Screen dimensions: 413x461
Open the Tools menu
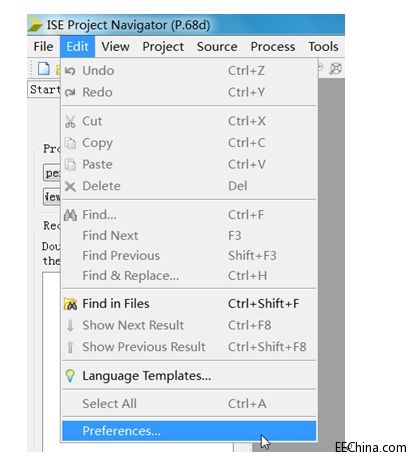coord(323,47)
